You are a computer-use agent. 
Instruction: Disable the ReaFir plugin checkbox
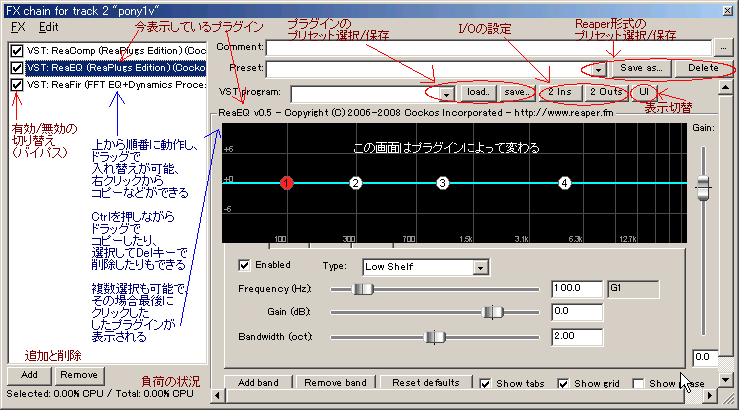(x=16, y=86)
